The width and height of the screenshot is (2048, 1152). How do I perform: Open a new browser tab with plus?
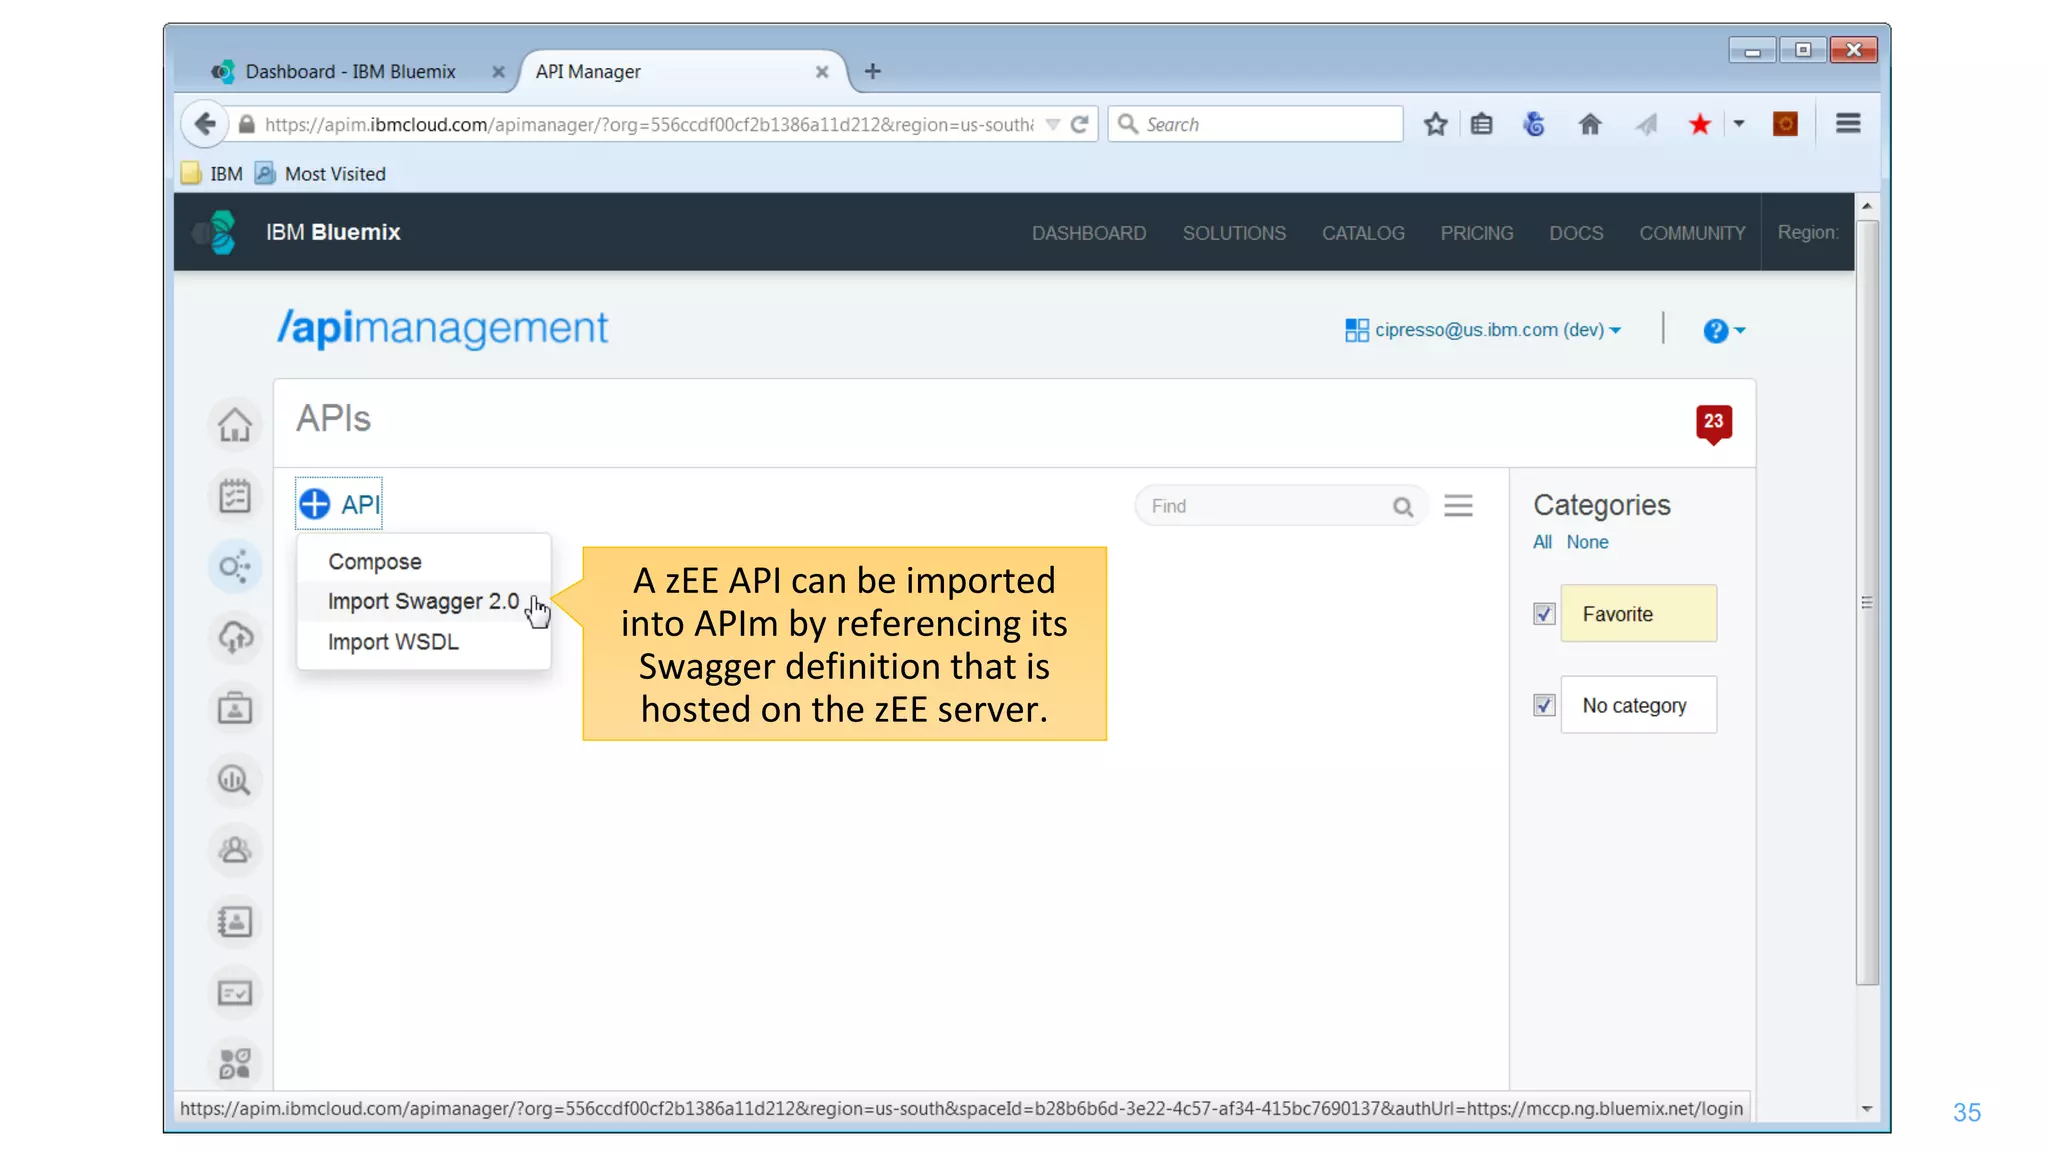[872, 71]
